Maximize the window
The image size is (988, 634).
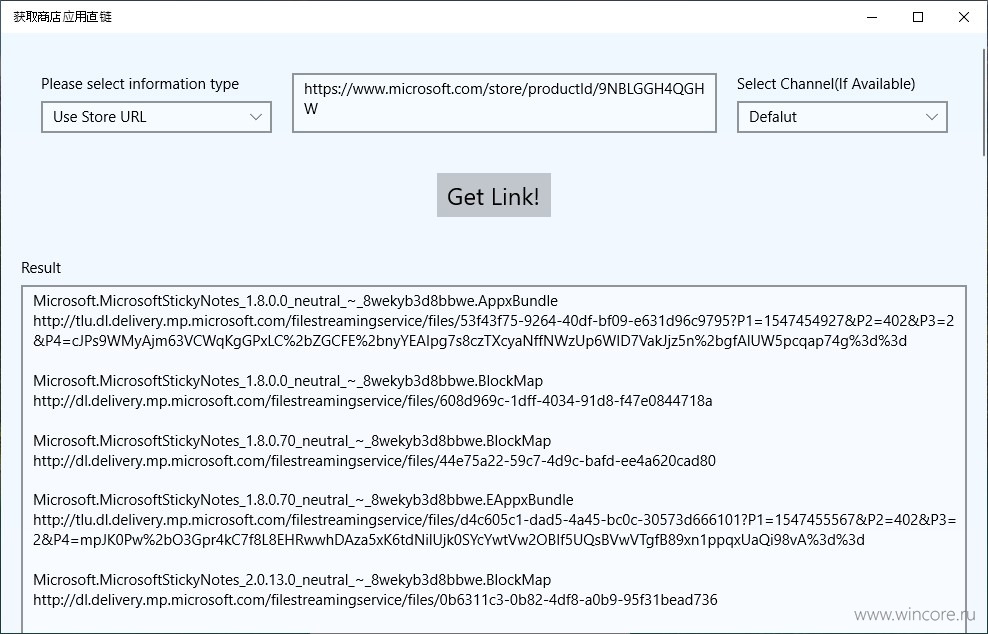tap(918, 17)
